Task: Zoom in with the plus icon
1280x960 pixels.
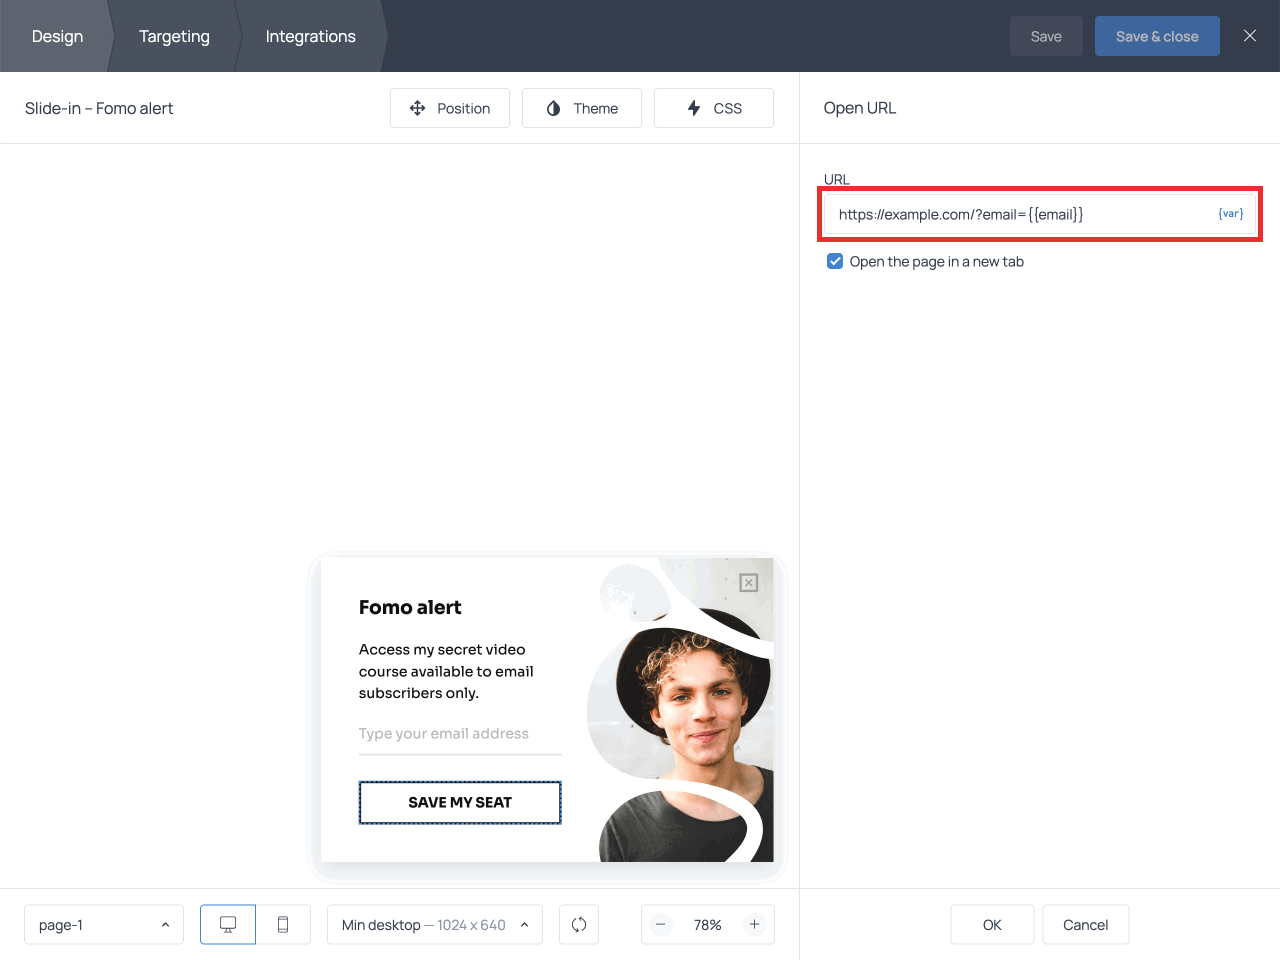Action: point(755,925)
